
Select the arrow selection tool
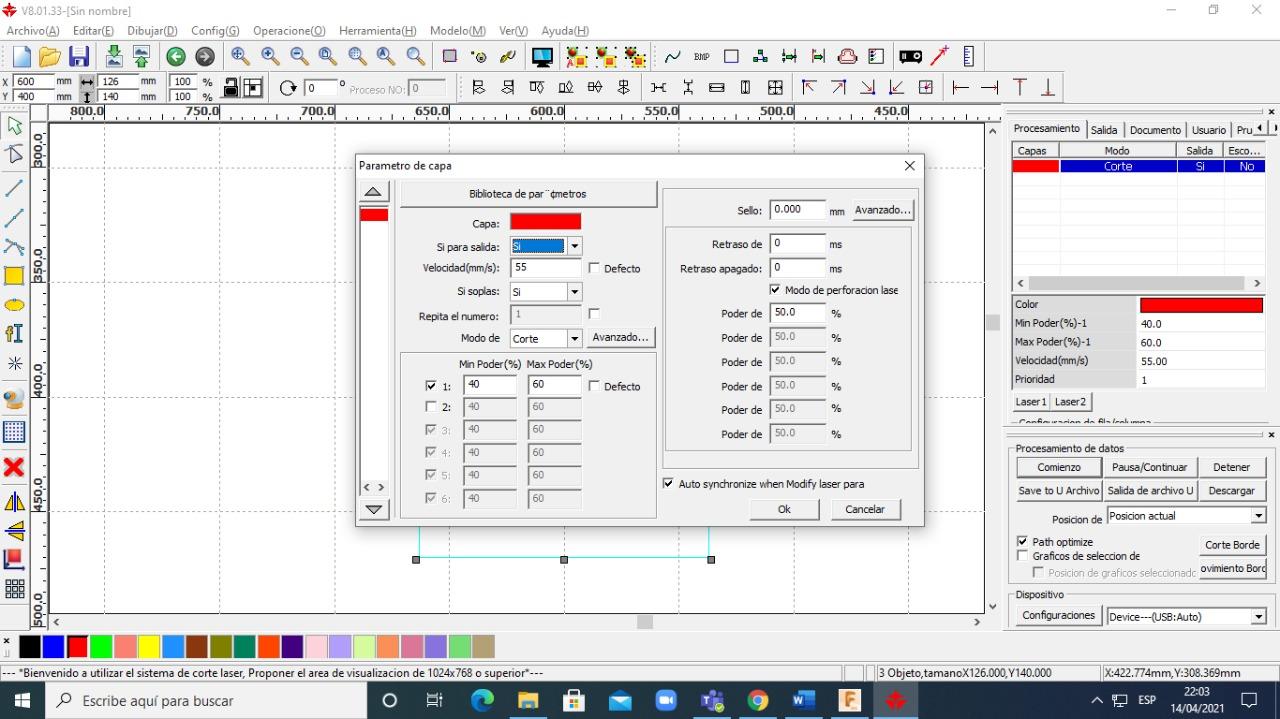click(x=15, y=126)
